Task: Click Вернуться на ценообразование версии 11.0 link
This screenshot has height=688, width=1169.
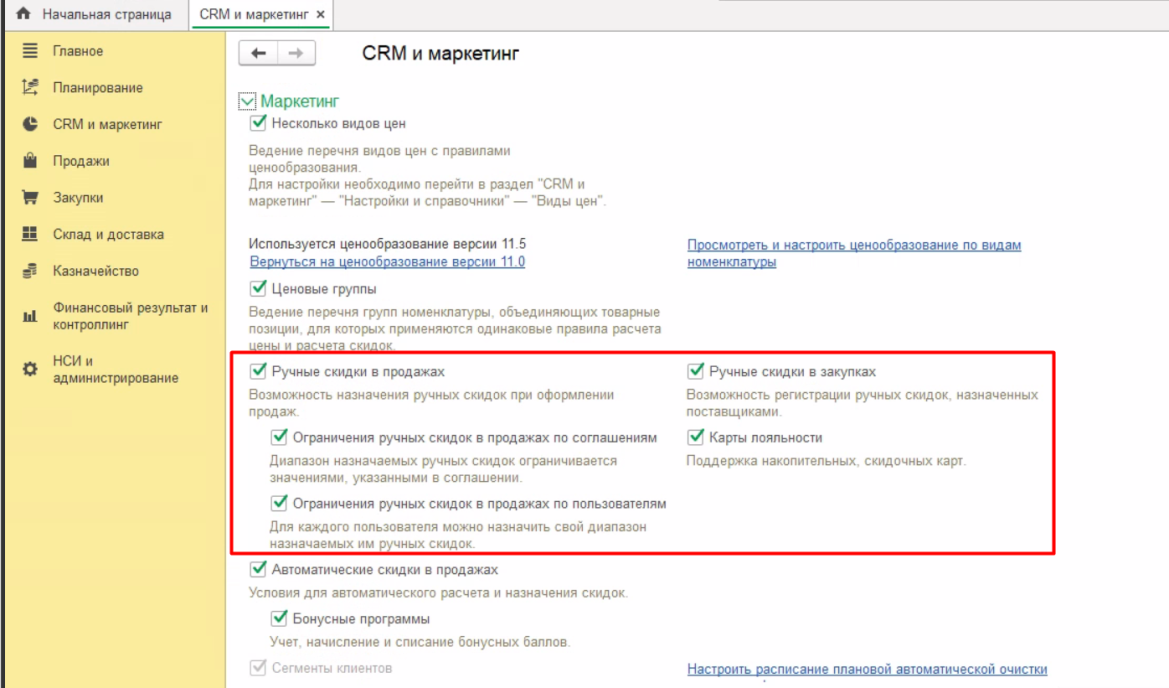Action: (387, 262)
